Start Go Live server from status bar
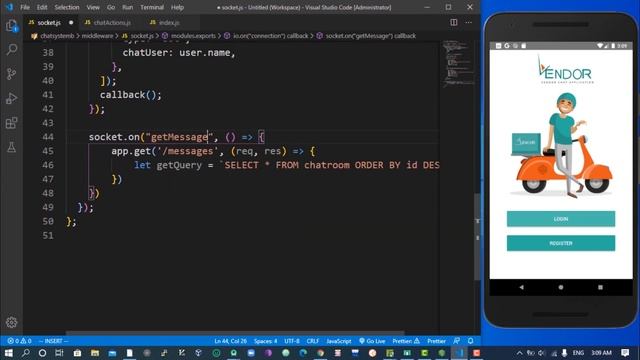The height and width of the screenshot is (360, 640). [x=372, y=341]
